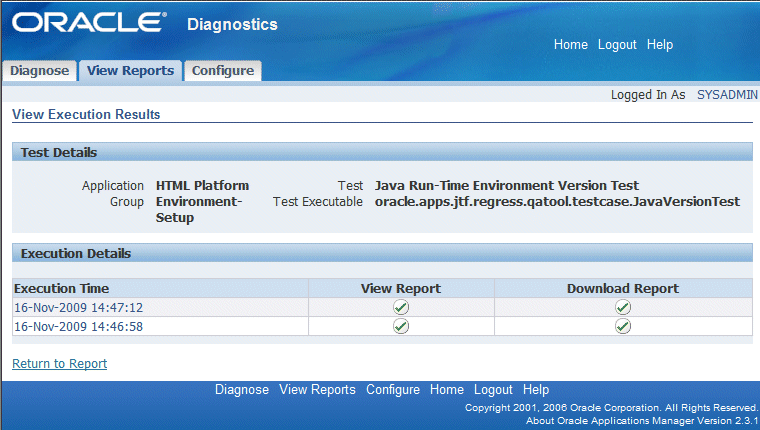Click the HTML Platform application value
Screen dimensions: 760x430
pos(202,186)
